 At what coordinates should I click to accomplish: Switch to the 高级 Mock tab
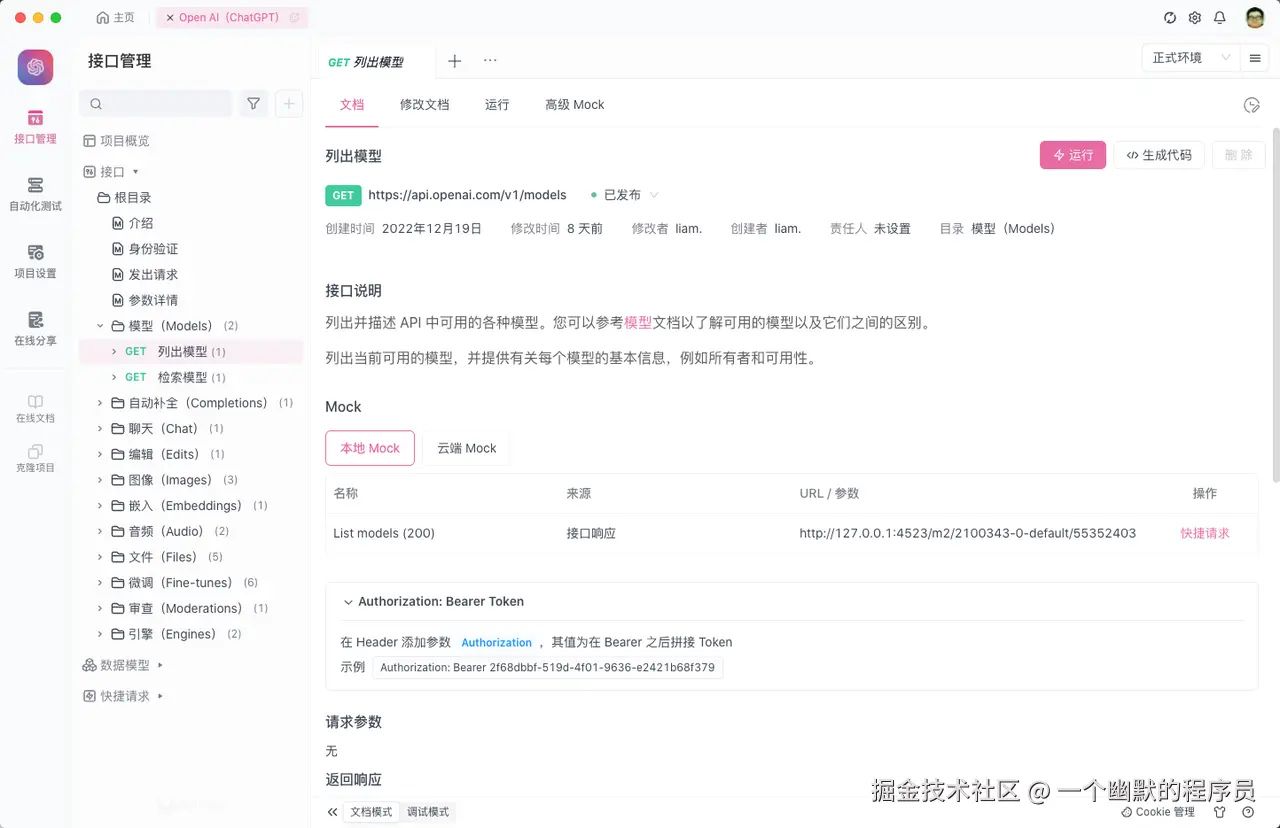click(x=574, y=105)
